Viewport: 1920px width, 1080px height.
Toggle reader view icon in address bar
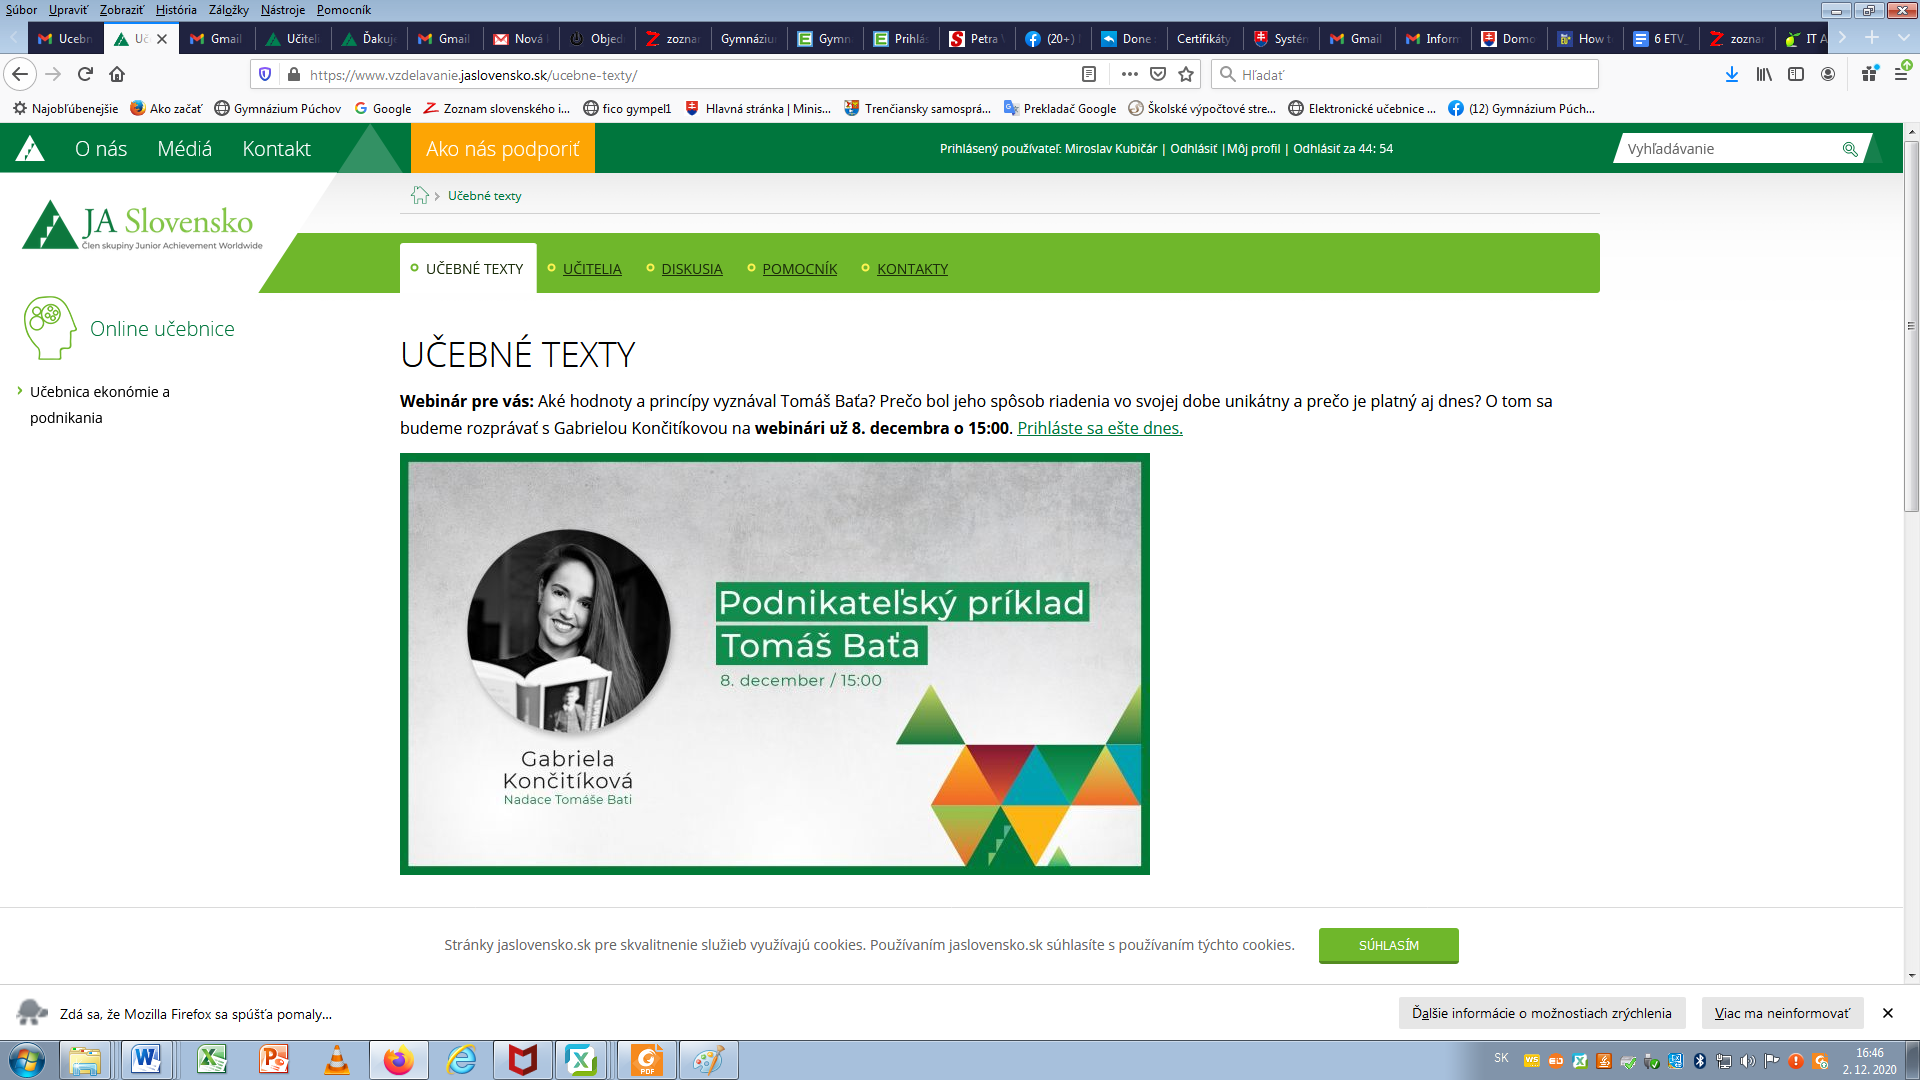click(1089, 74)
